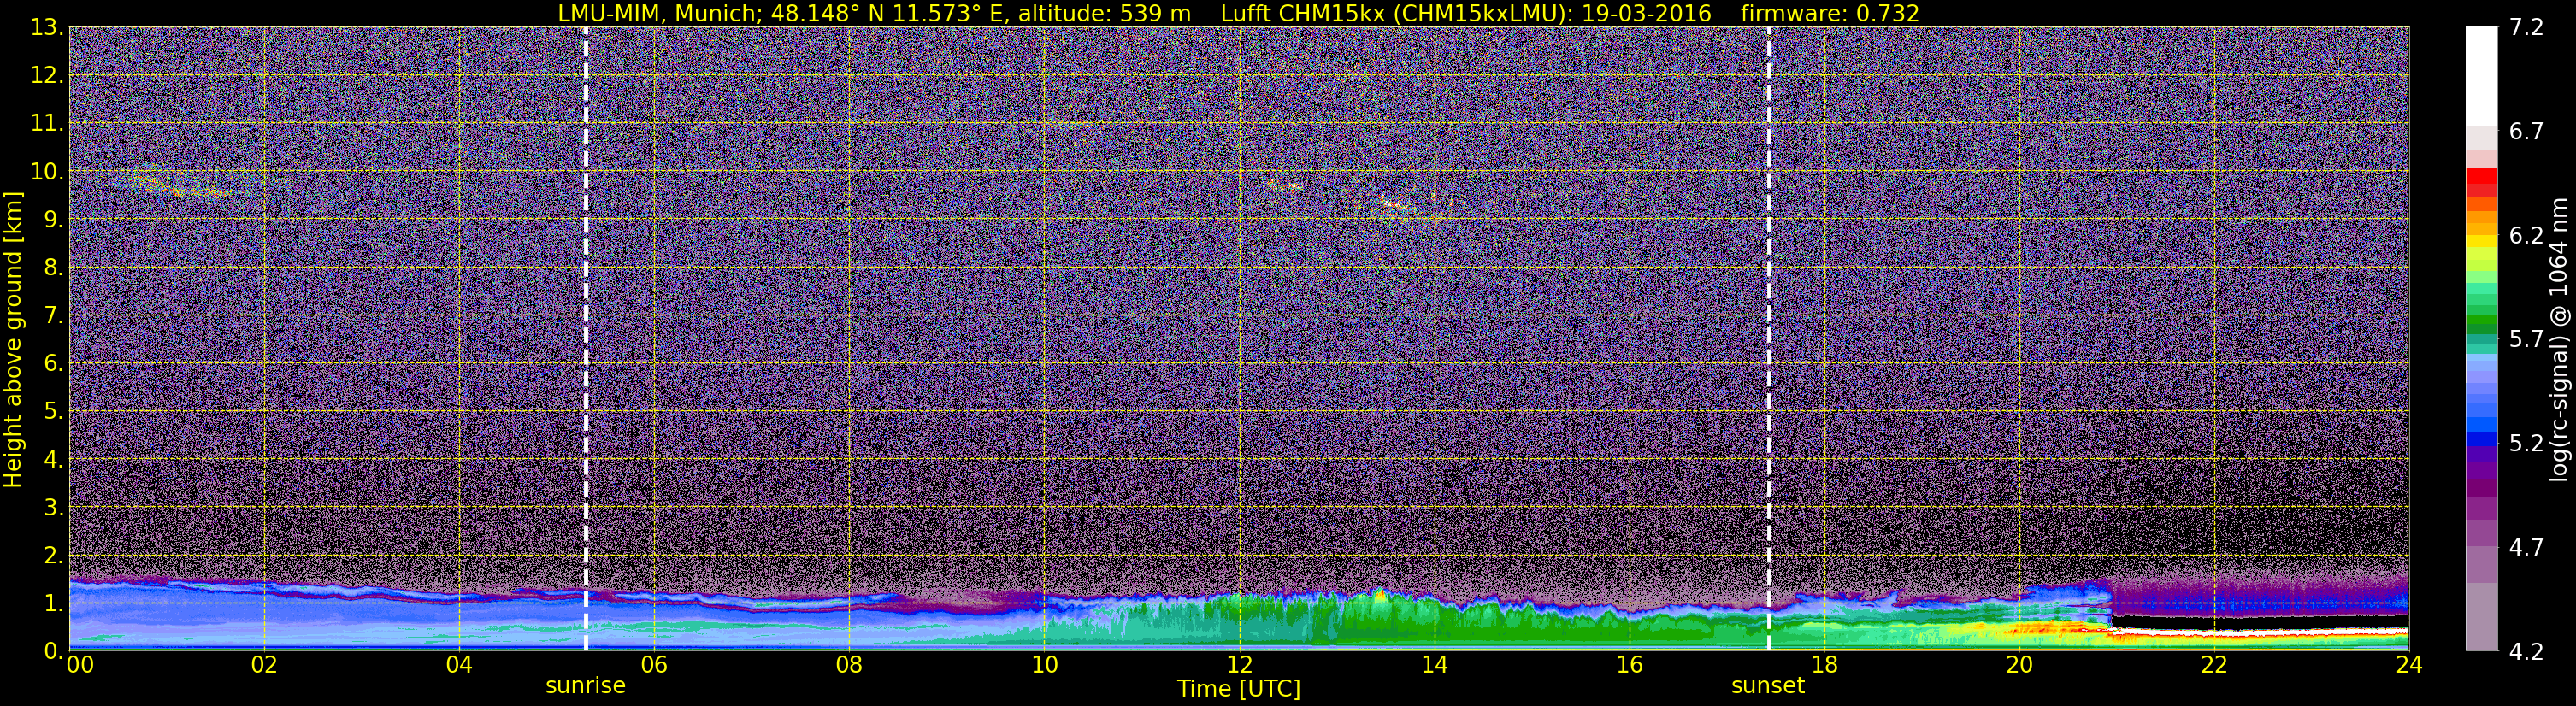This screenshot has width=2576, height=706.
Task: Click the height axis tick label '13.'
Action: [47, 28]
